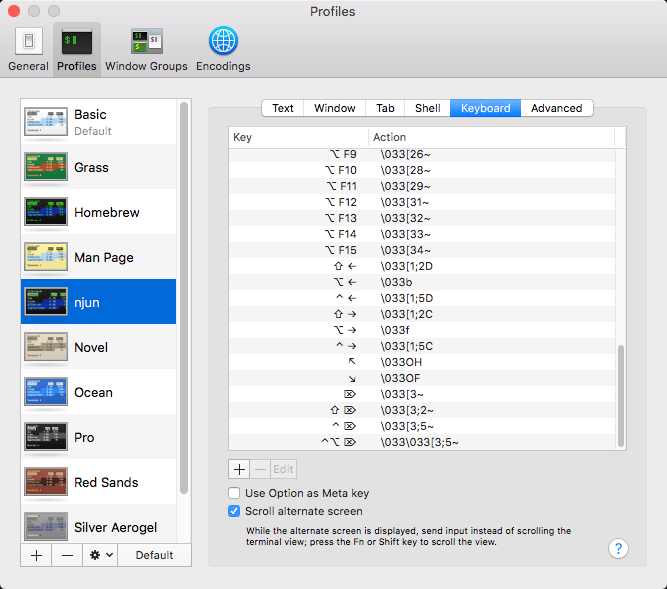This screenshot has height=589, width=667.
Task: Open Window Groups preferences
Action: tap(146, 49)
